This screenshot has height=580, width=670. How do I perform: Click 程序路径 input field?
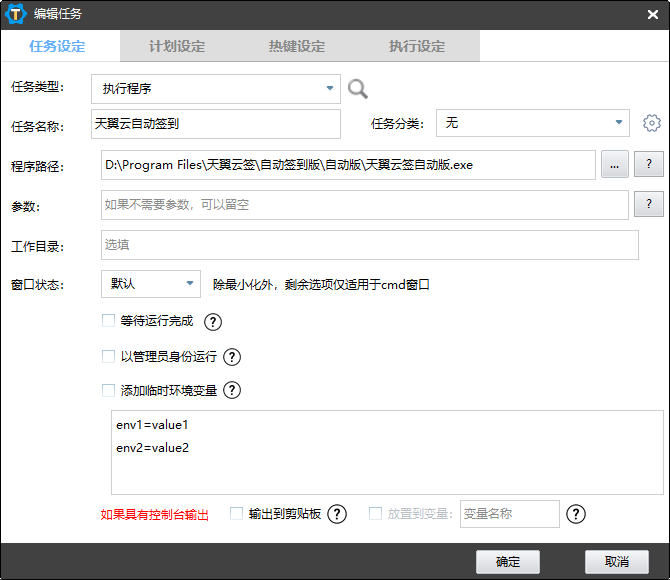(x=348, y=165)
